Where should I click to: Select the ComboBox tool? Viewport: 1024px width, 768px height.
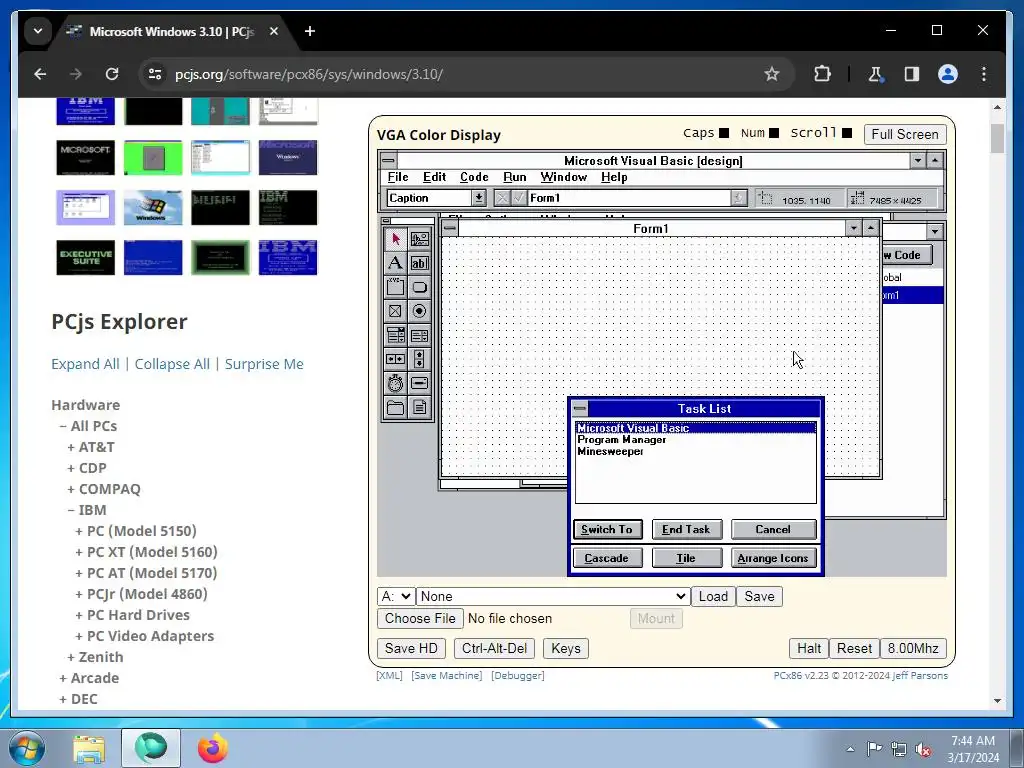[x=395, y=336]
